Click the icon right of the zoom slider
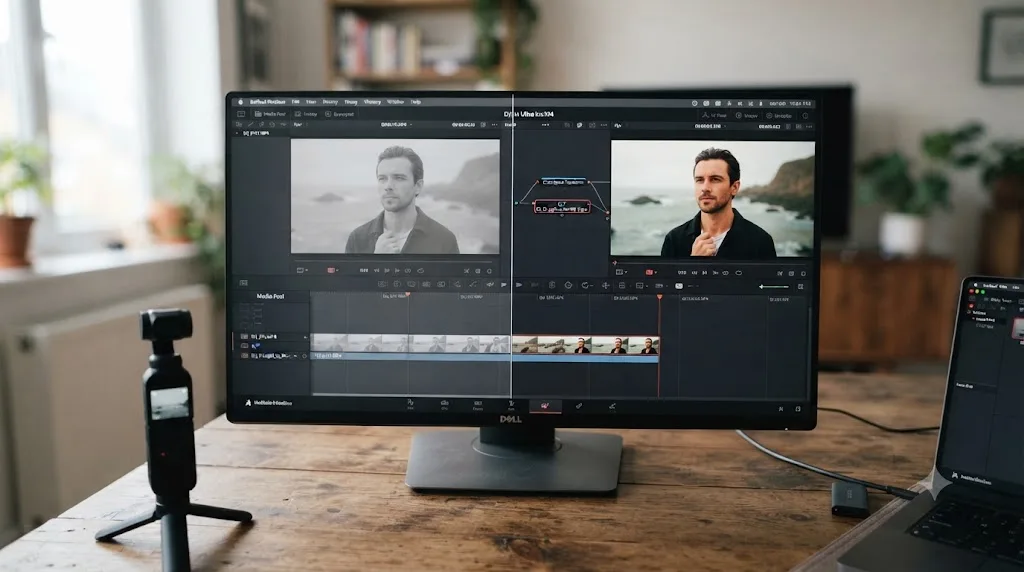The image size is (1024, 572). [801, 286]
